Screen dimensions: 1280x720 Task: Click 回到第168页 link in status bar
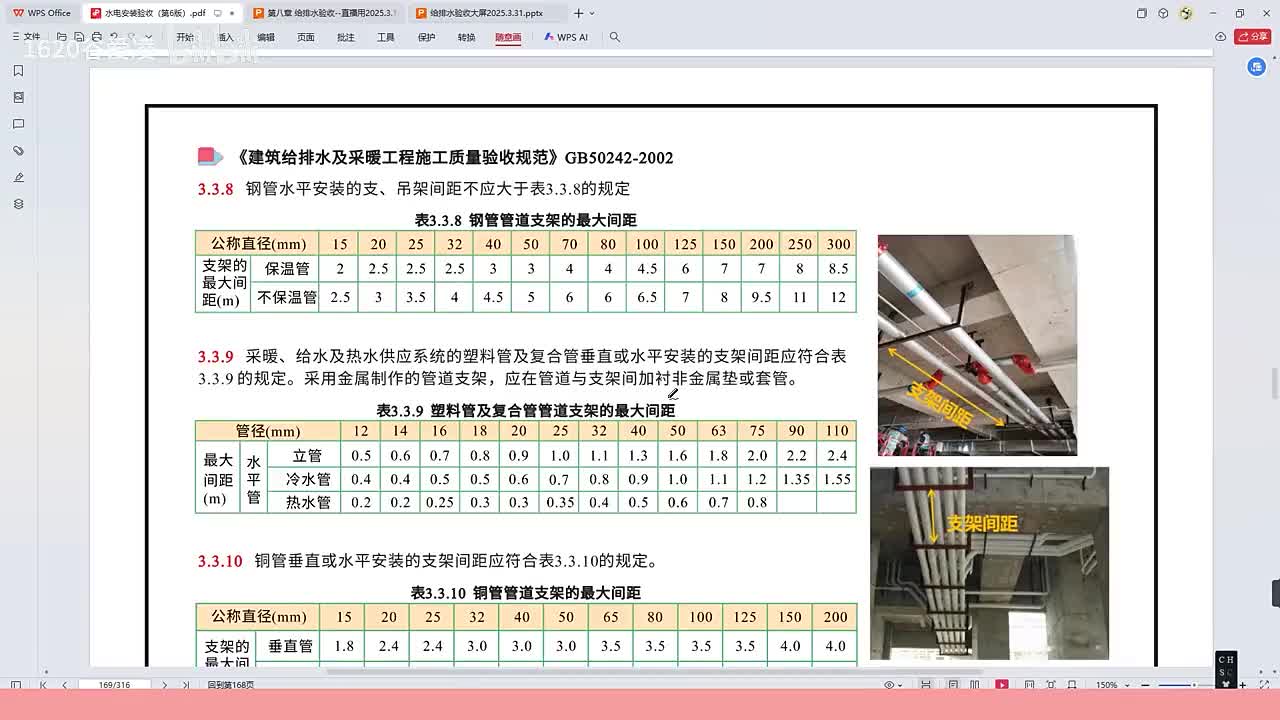click(x=230, y=685)
